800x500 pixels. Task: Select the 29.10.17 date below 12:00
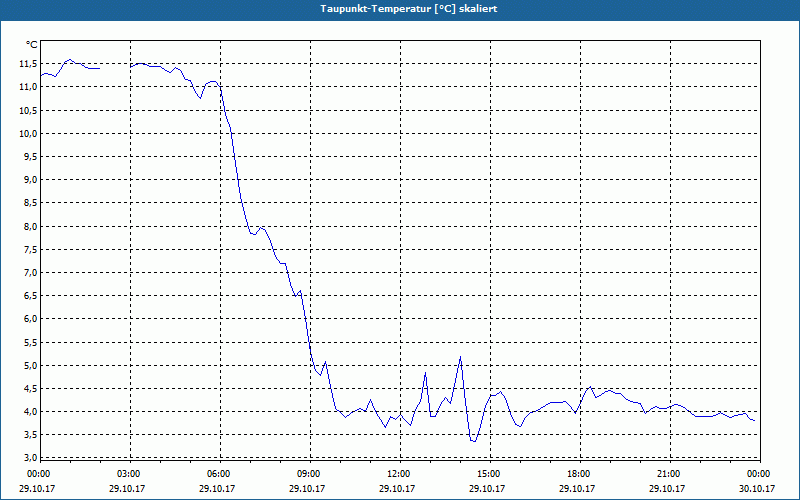pyautogui.click(x=397, y=488)
